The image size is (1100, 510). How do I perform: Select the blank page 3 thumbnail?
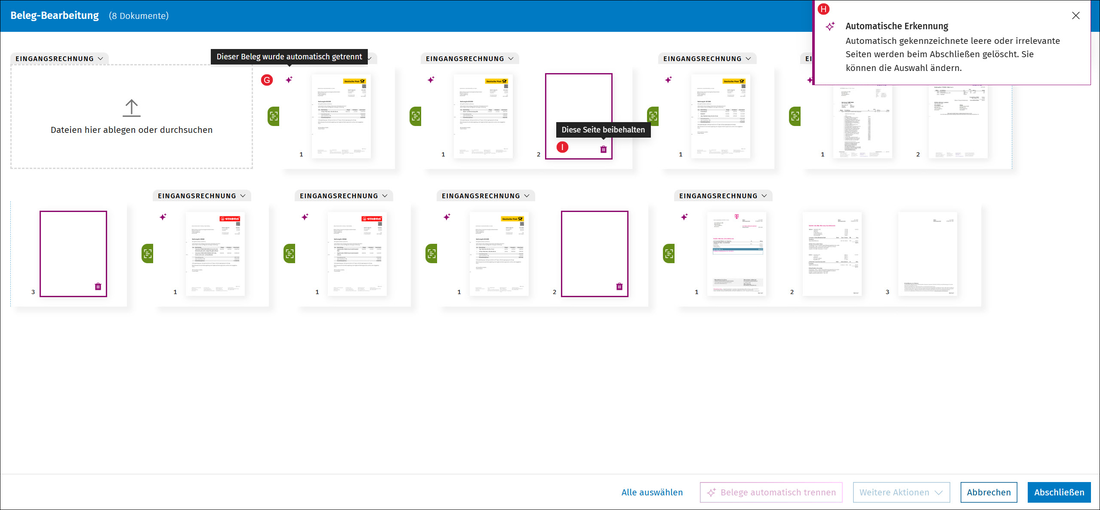73,254
